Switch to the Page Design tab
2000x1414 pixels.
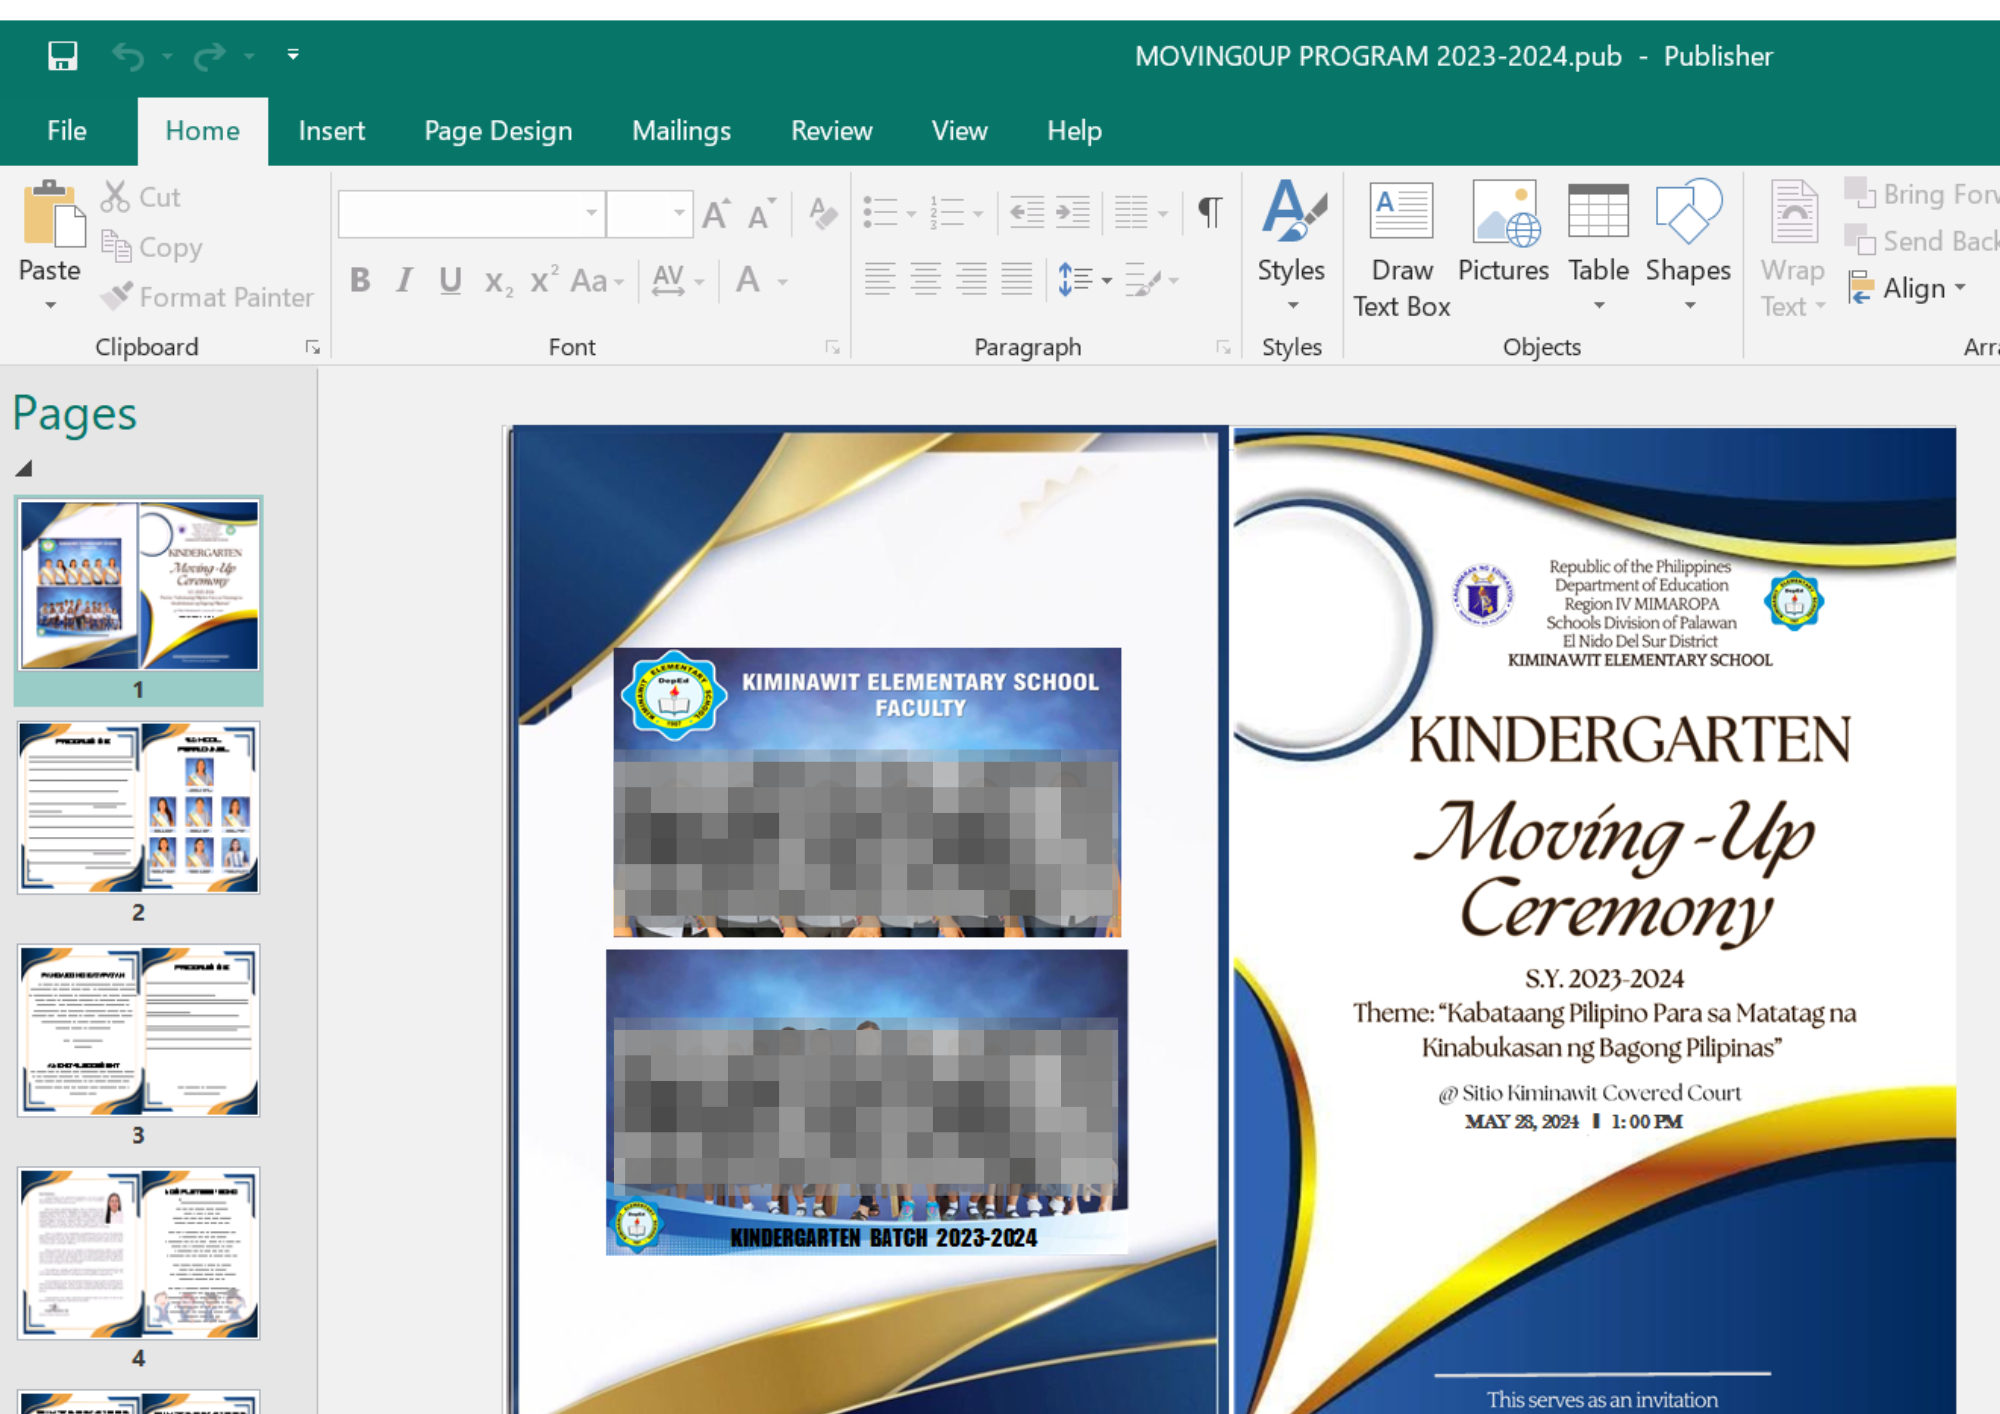pos(498,131)
